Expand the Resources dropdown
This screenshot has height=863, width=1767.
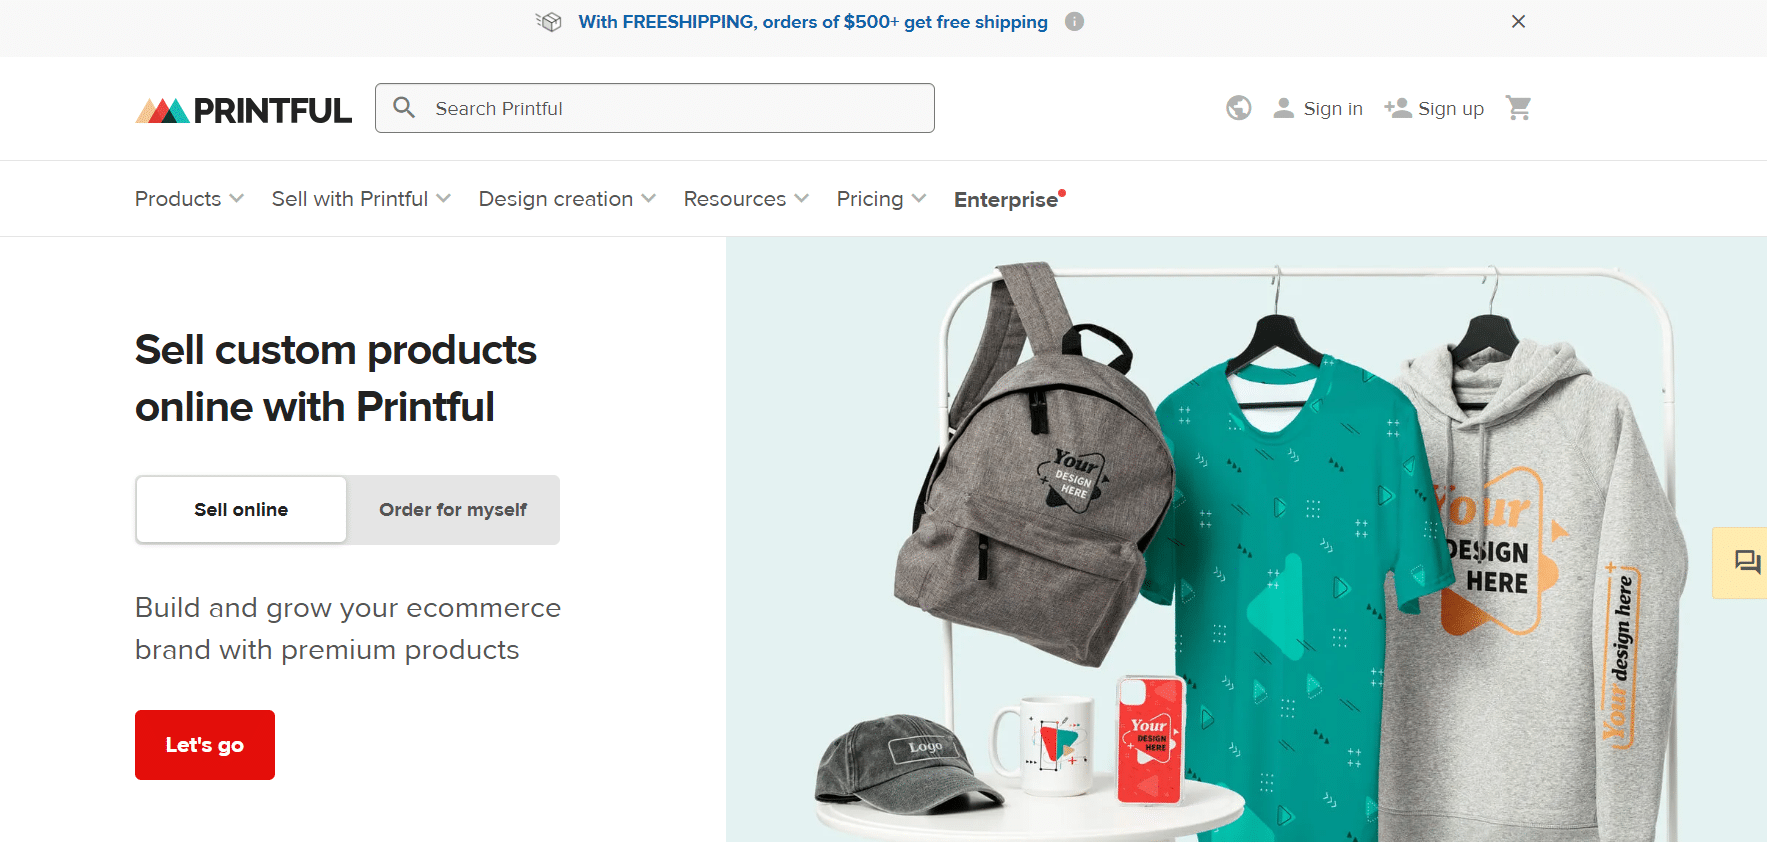click(744, 198)
